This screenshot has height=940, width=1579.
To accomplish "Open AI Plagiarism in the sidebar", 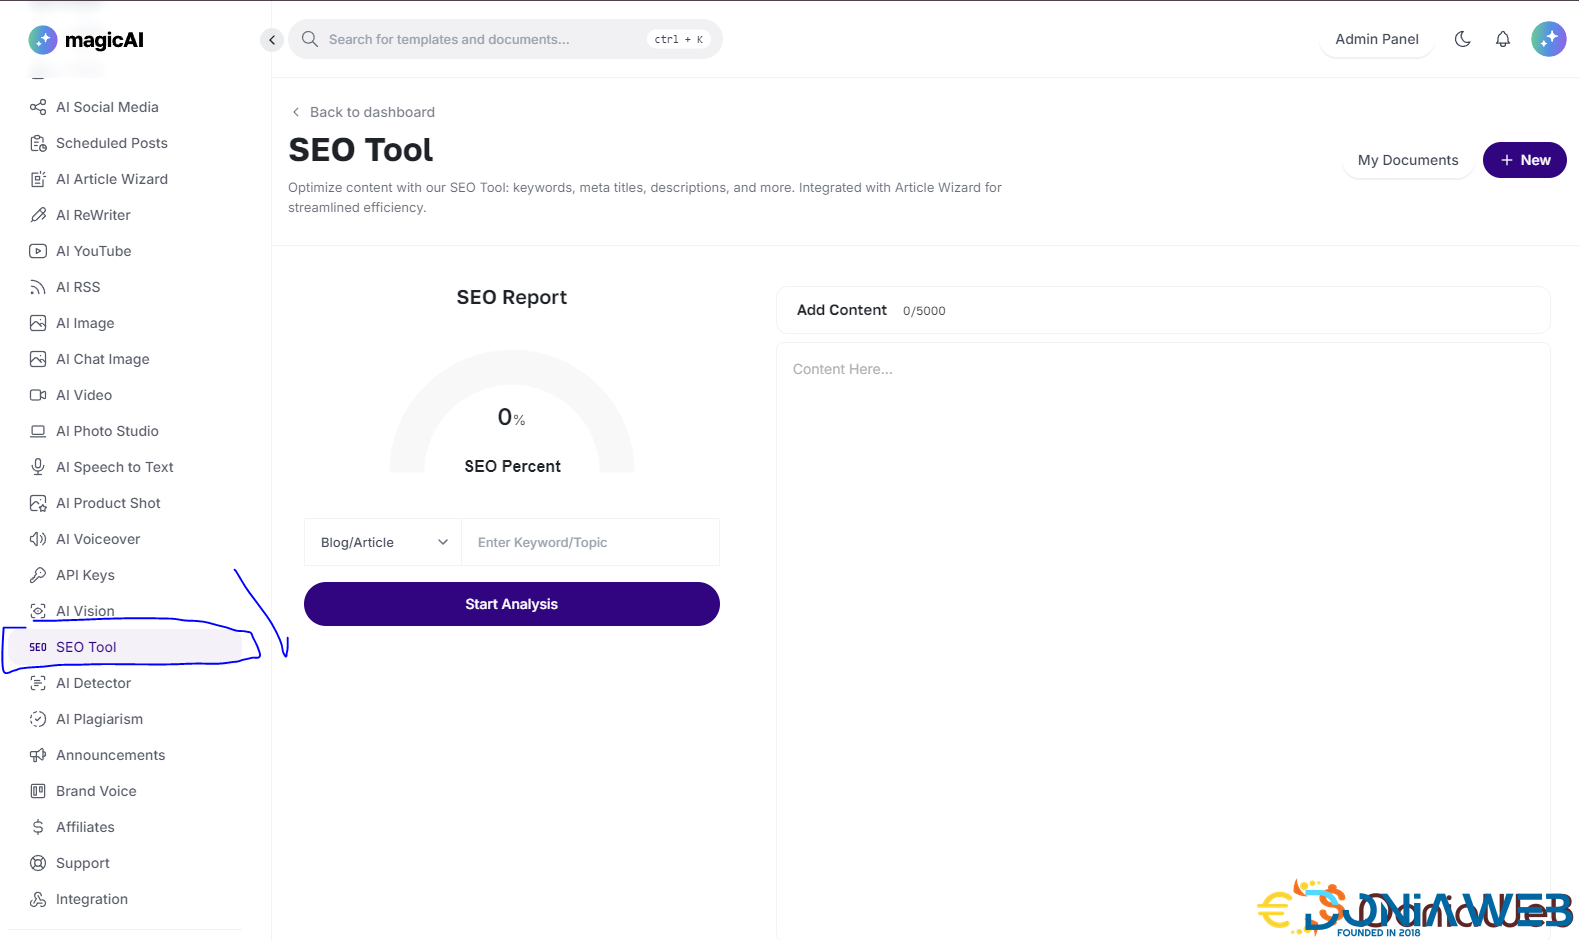I will pos(99,719).
